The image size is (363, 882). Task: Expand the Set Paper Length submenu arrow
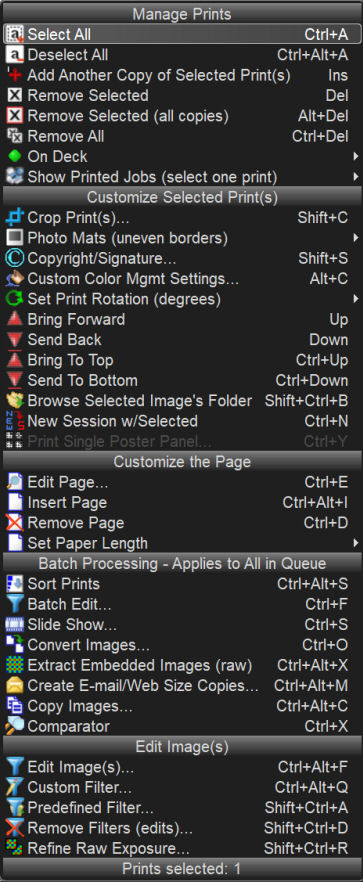[356, 543]
